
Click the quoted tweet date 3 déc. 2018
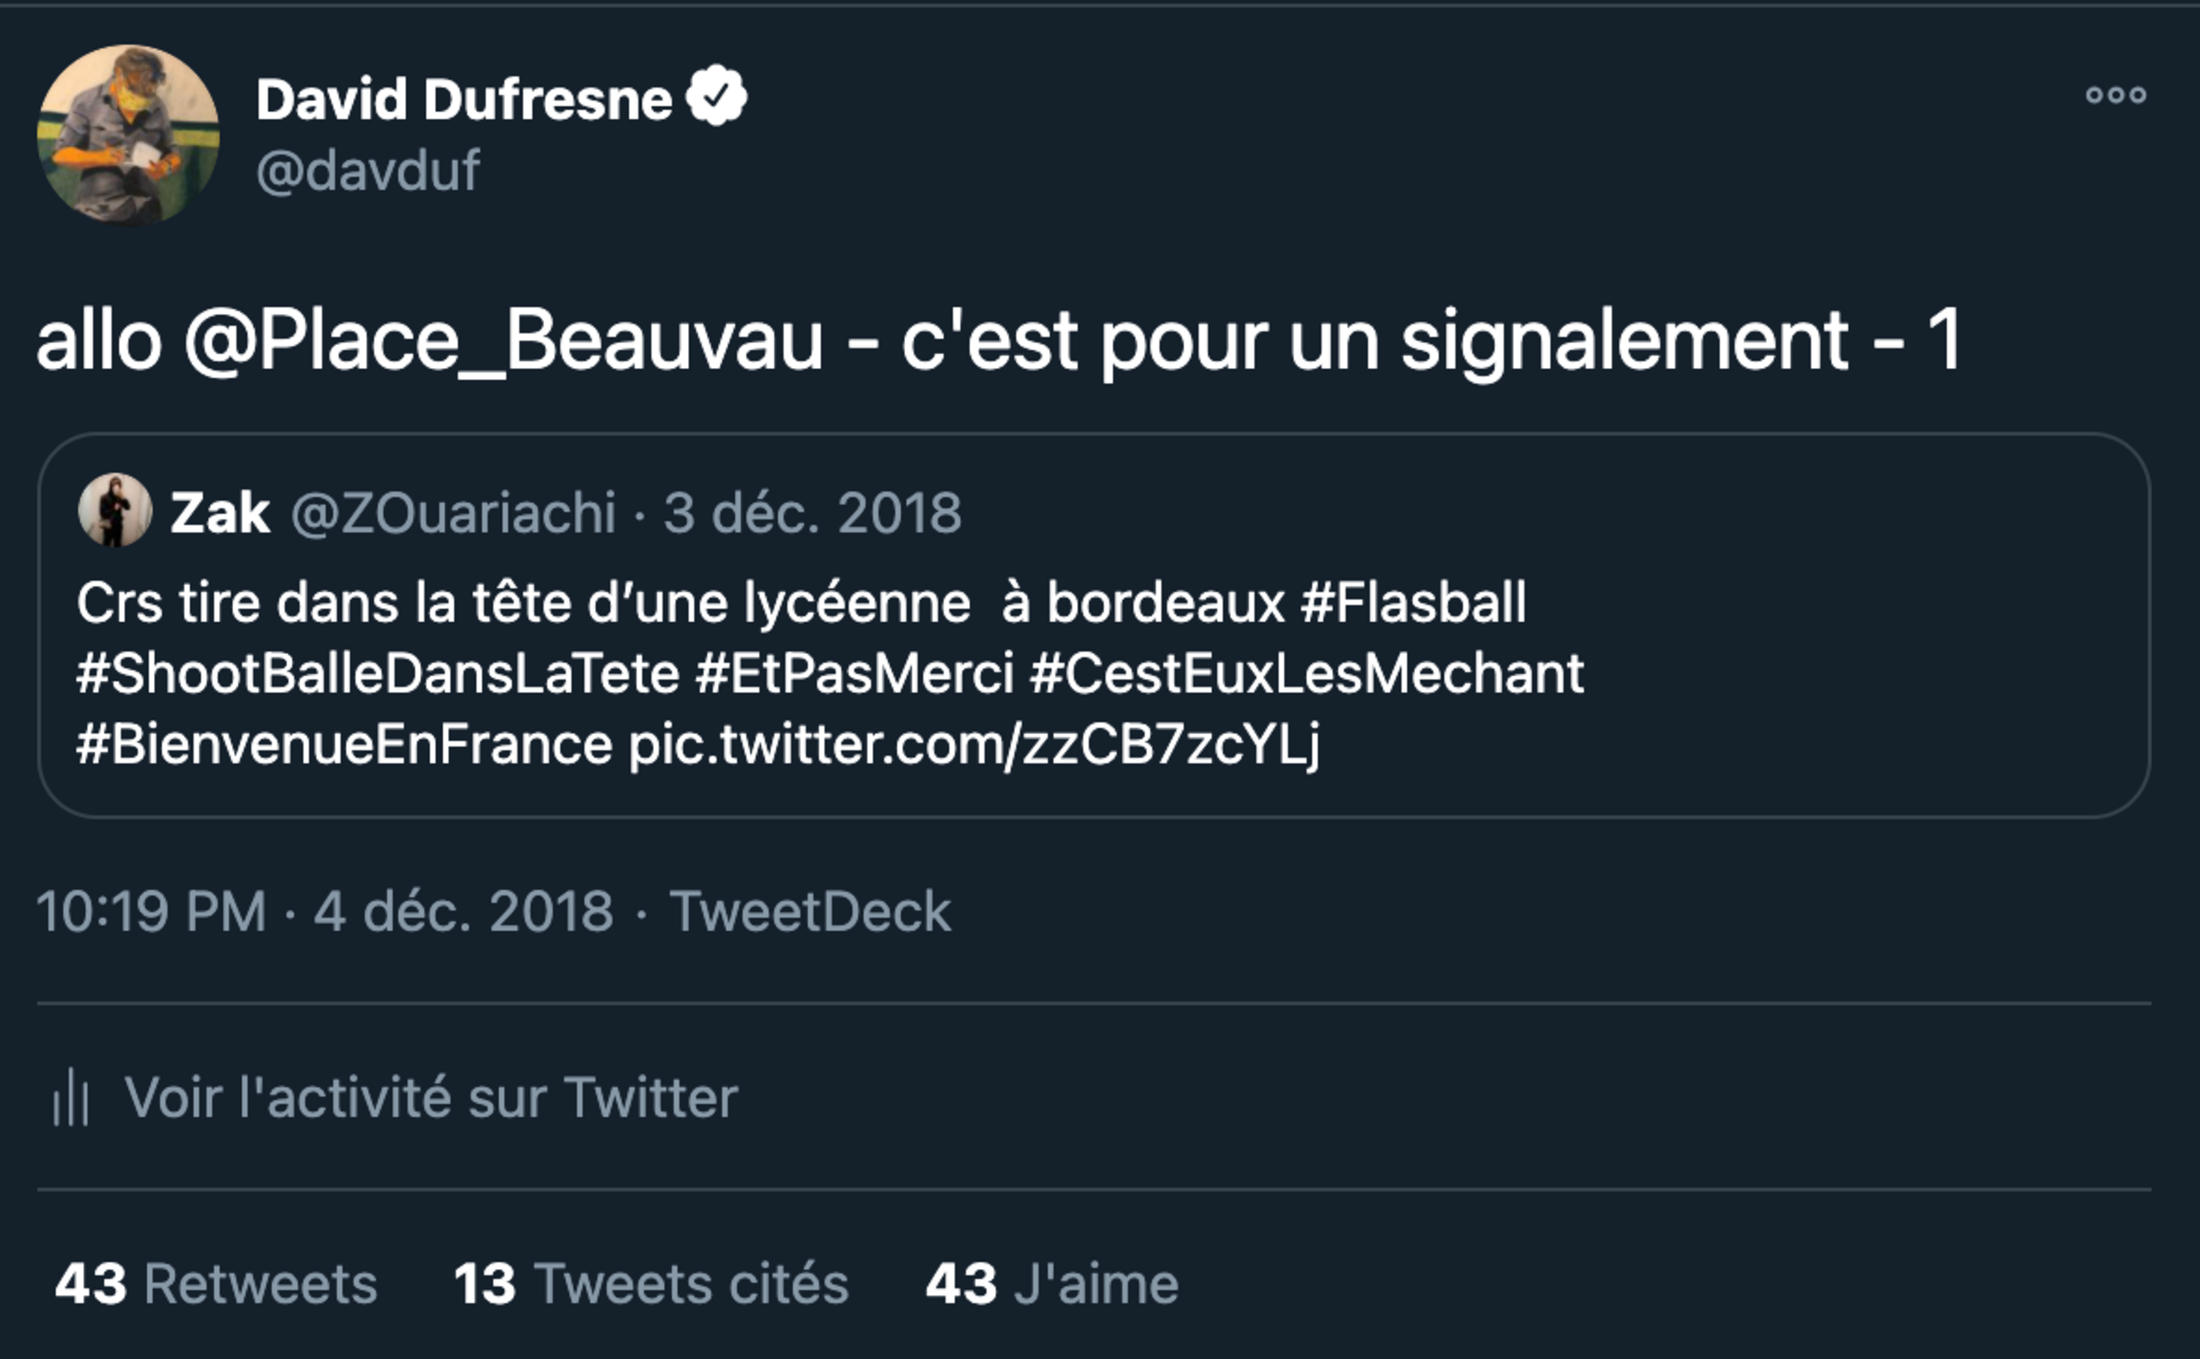812,513
